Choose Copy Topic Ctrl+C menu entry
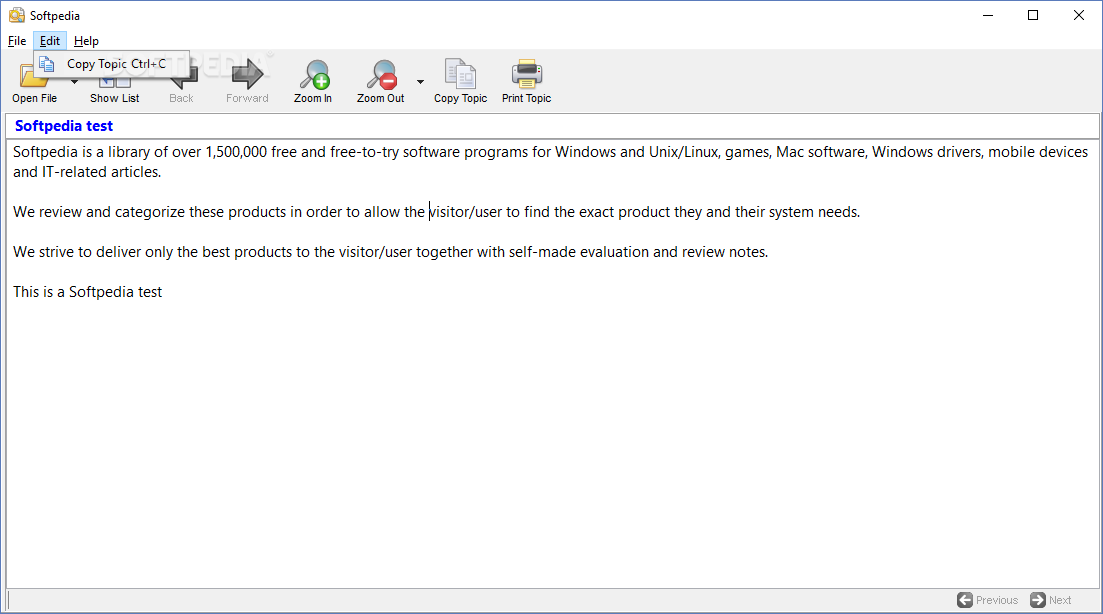This screenshot has width=1103, height=614. 112,64
